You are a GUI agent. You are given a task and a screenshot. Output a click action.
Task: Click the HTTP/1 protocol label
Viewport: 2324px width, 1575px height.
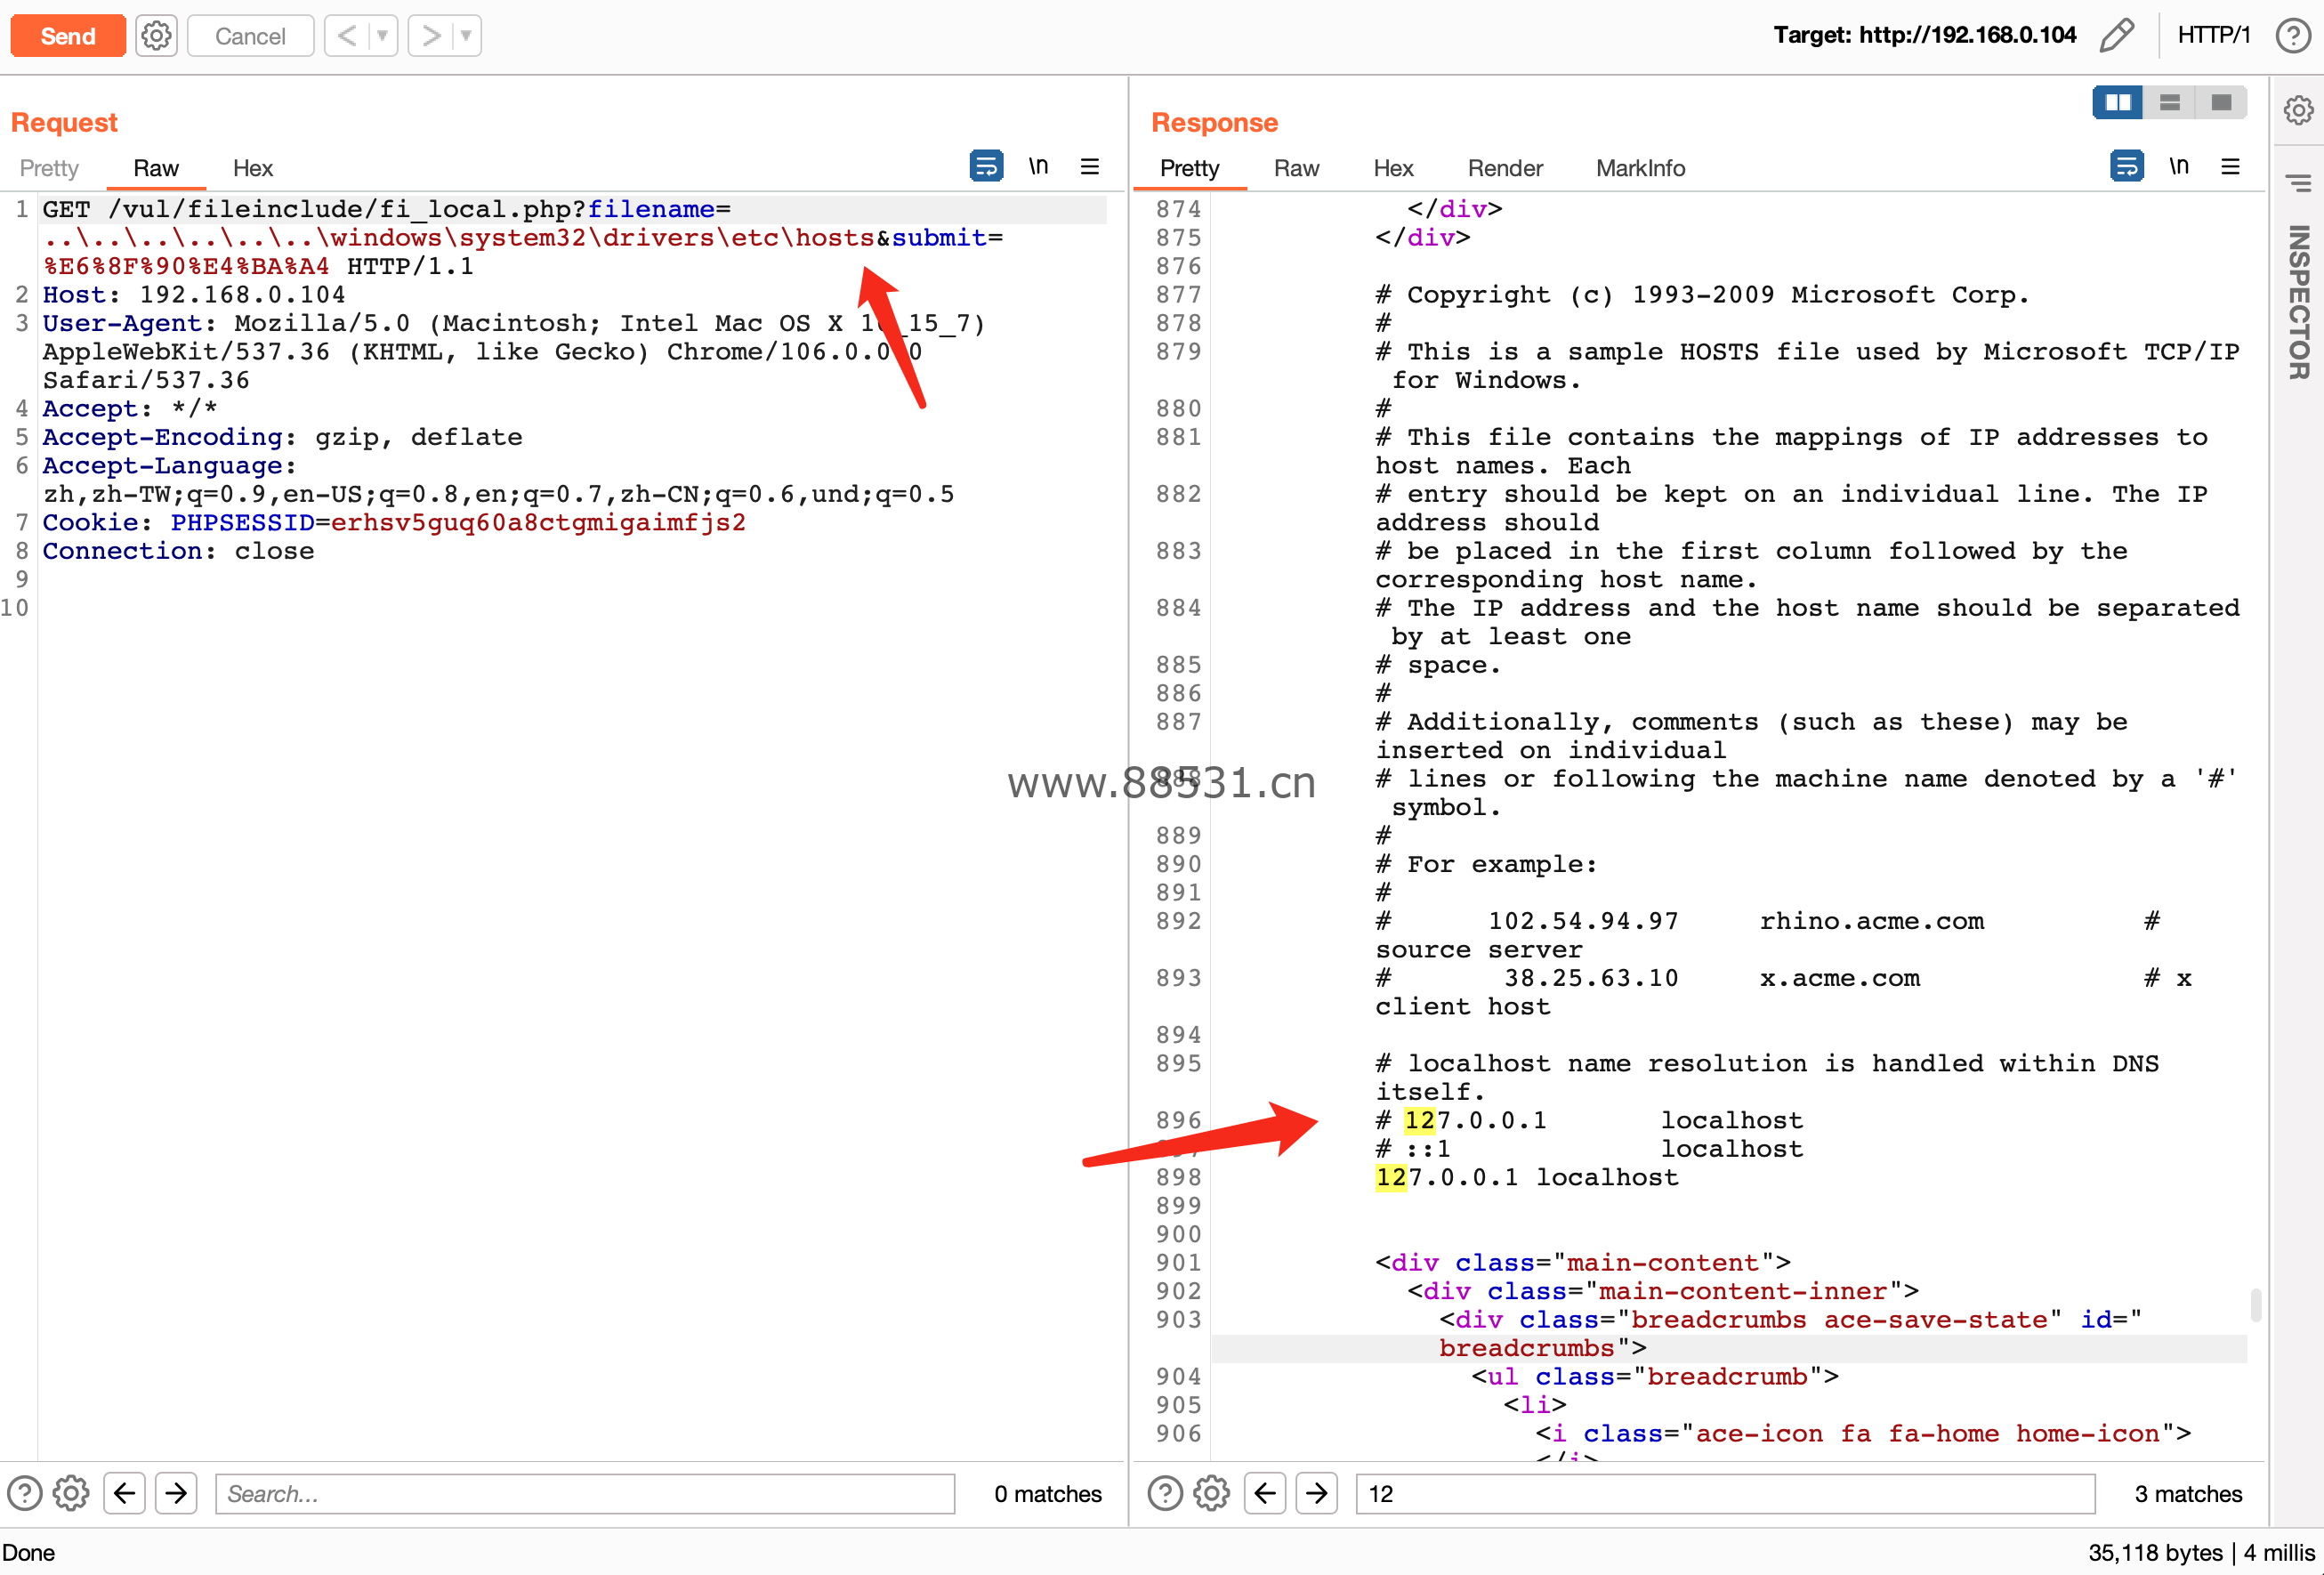tap(2213, 35)
